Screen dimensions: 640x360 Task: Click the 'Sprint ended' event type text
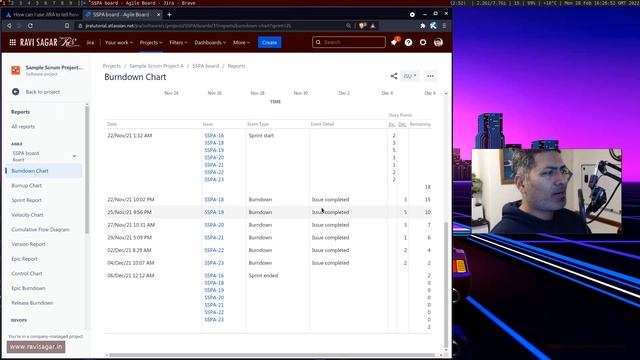point(263,276)
